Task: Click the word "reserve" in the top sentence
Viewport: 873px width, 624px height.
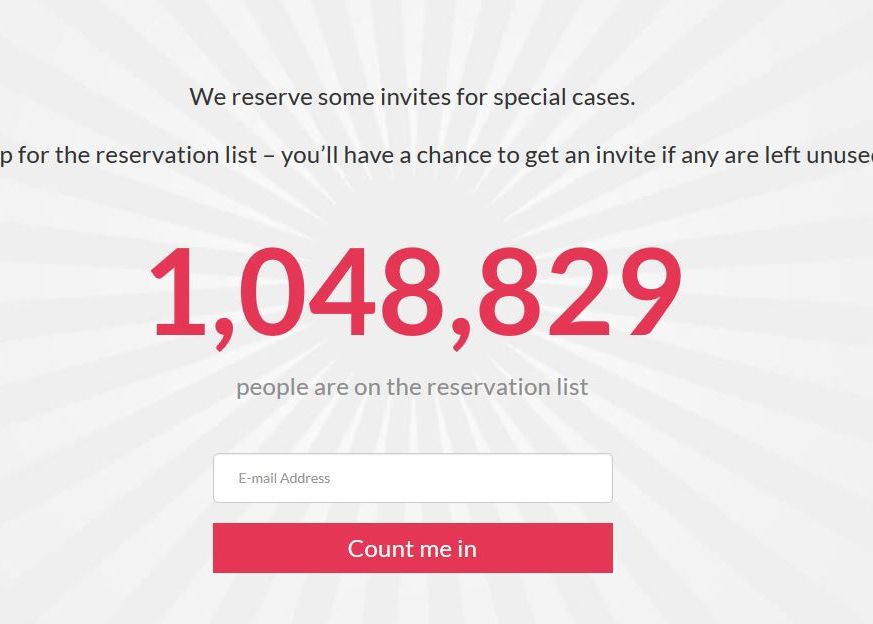Action: pyautogui.click(x=272, y=98)
